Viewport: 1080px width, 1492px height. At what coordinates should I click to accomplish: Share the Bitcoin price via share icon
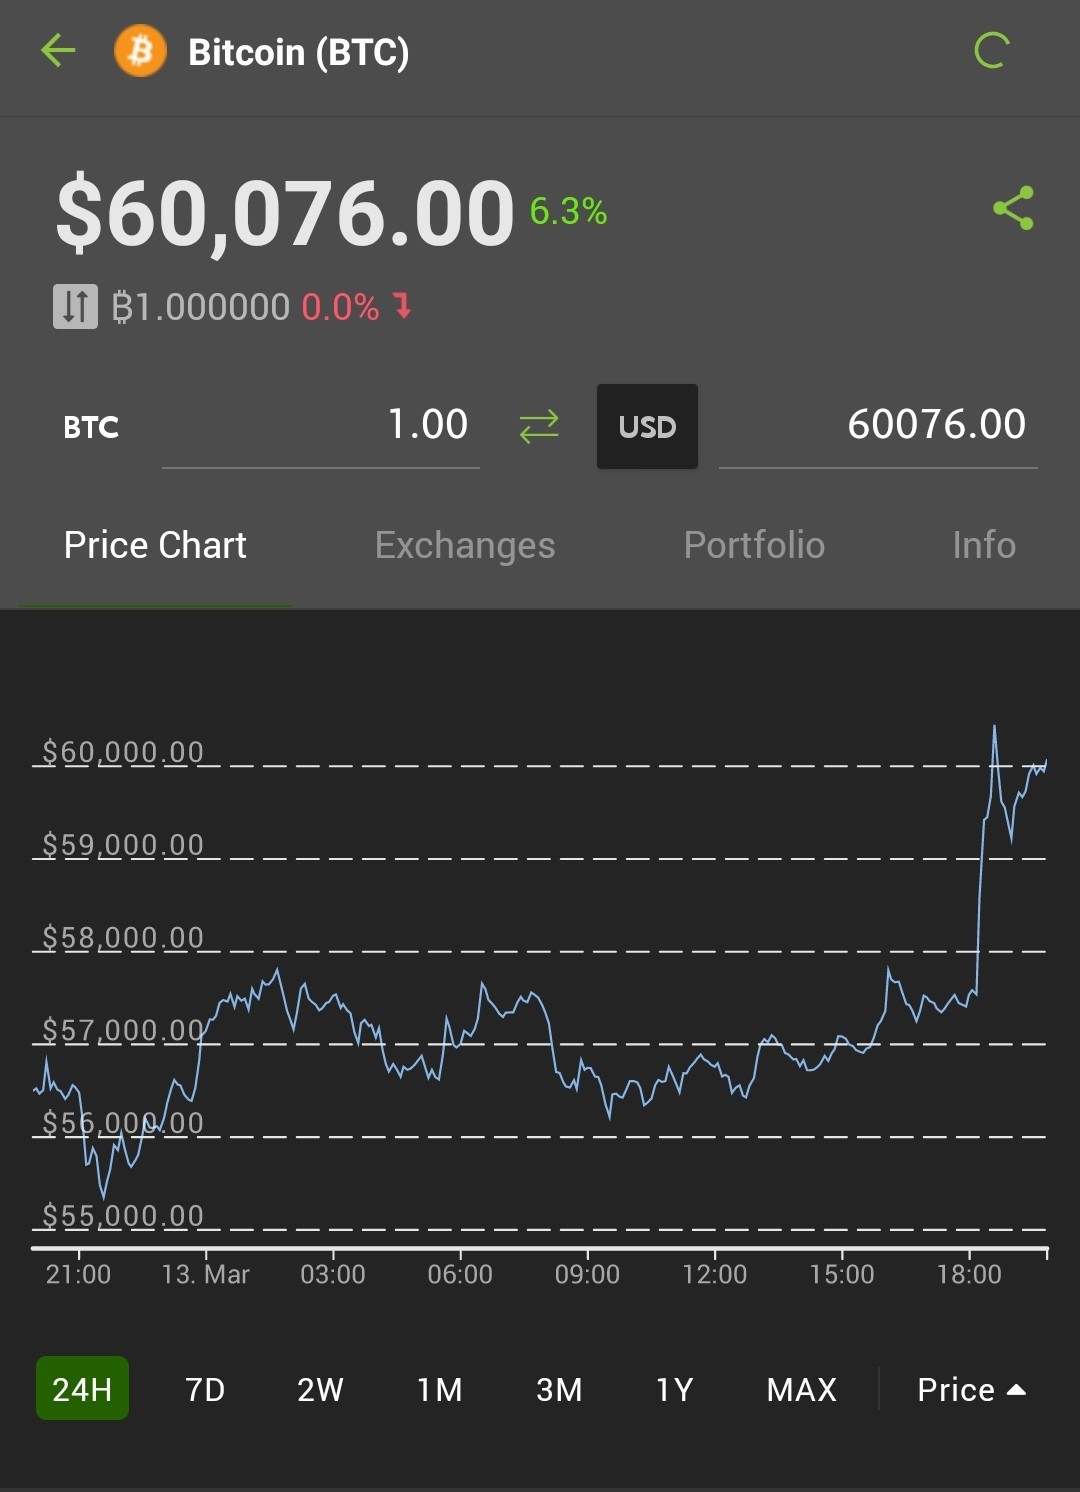1013,208
